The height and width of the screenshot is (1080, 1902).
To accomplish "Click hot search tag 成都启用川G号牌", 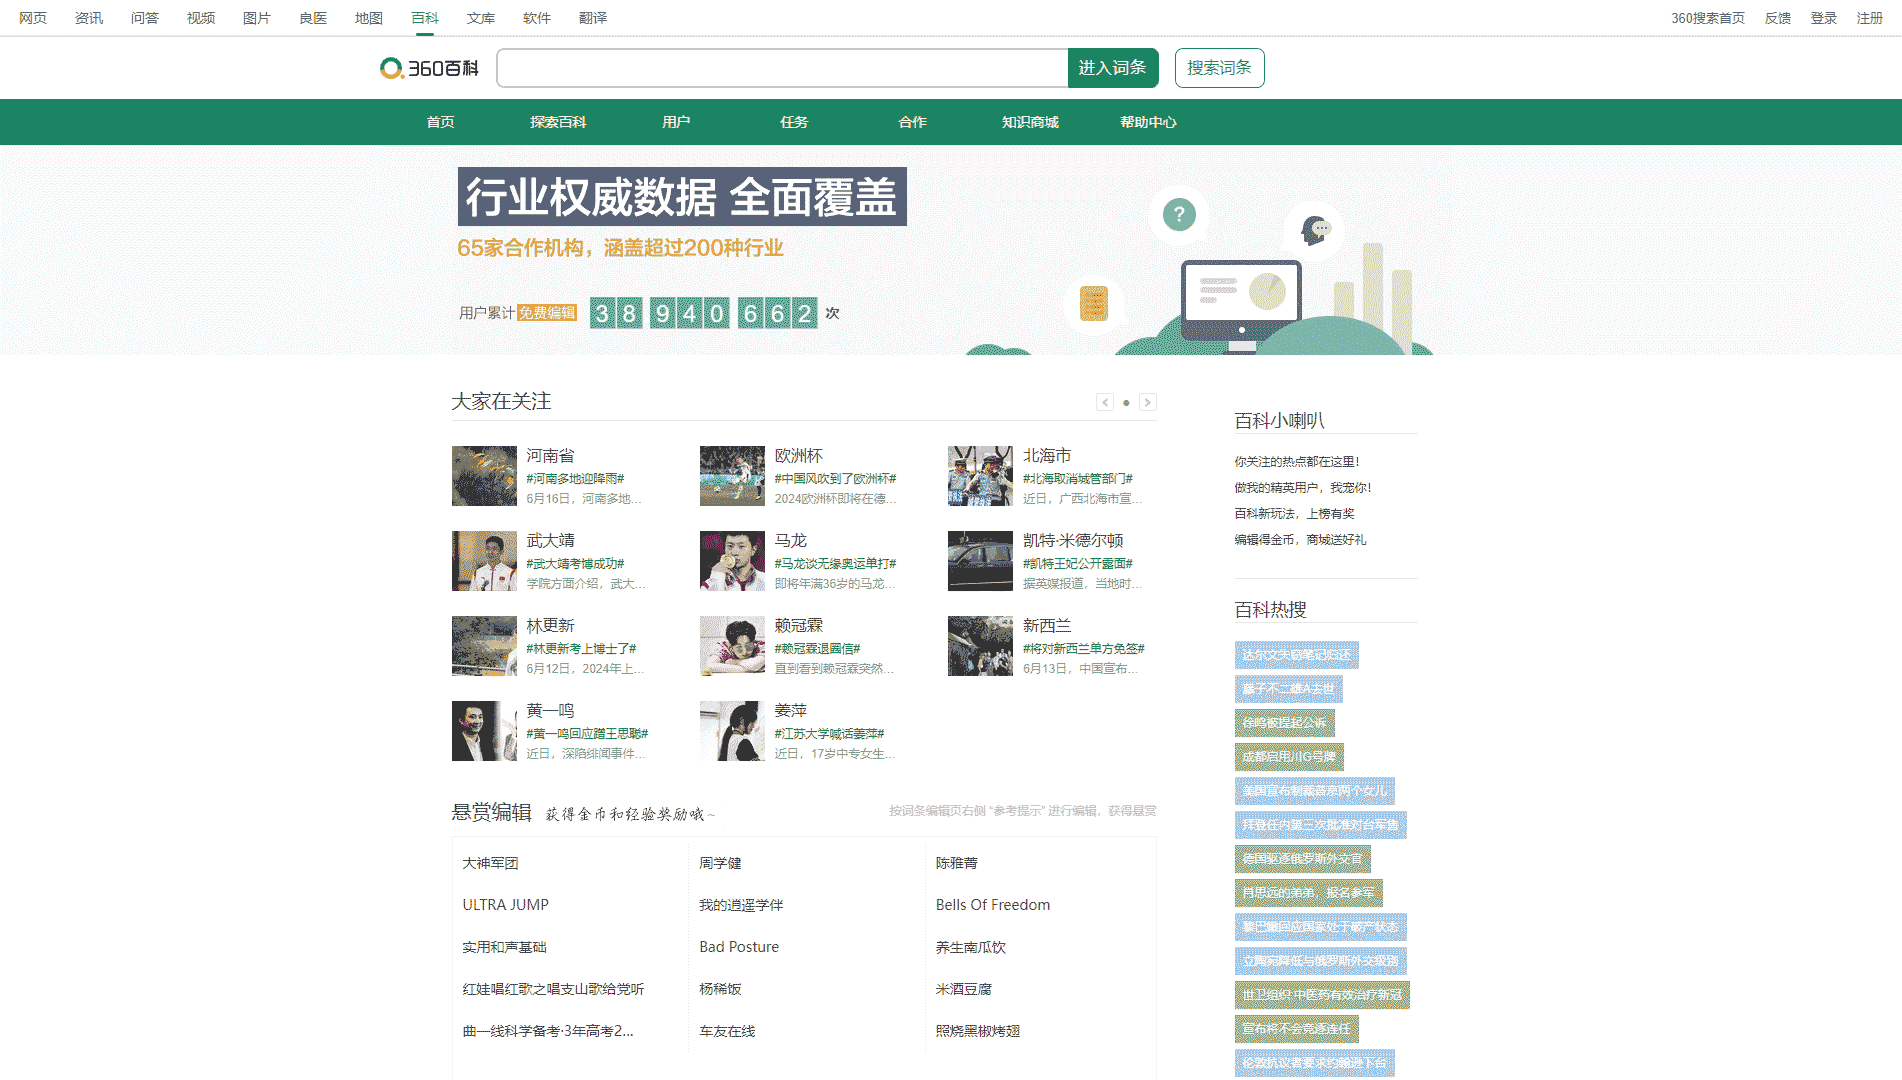I will [1289, 757].
